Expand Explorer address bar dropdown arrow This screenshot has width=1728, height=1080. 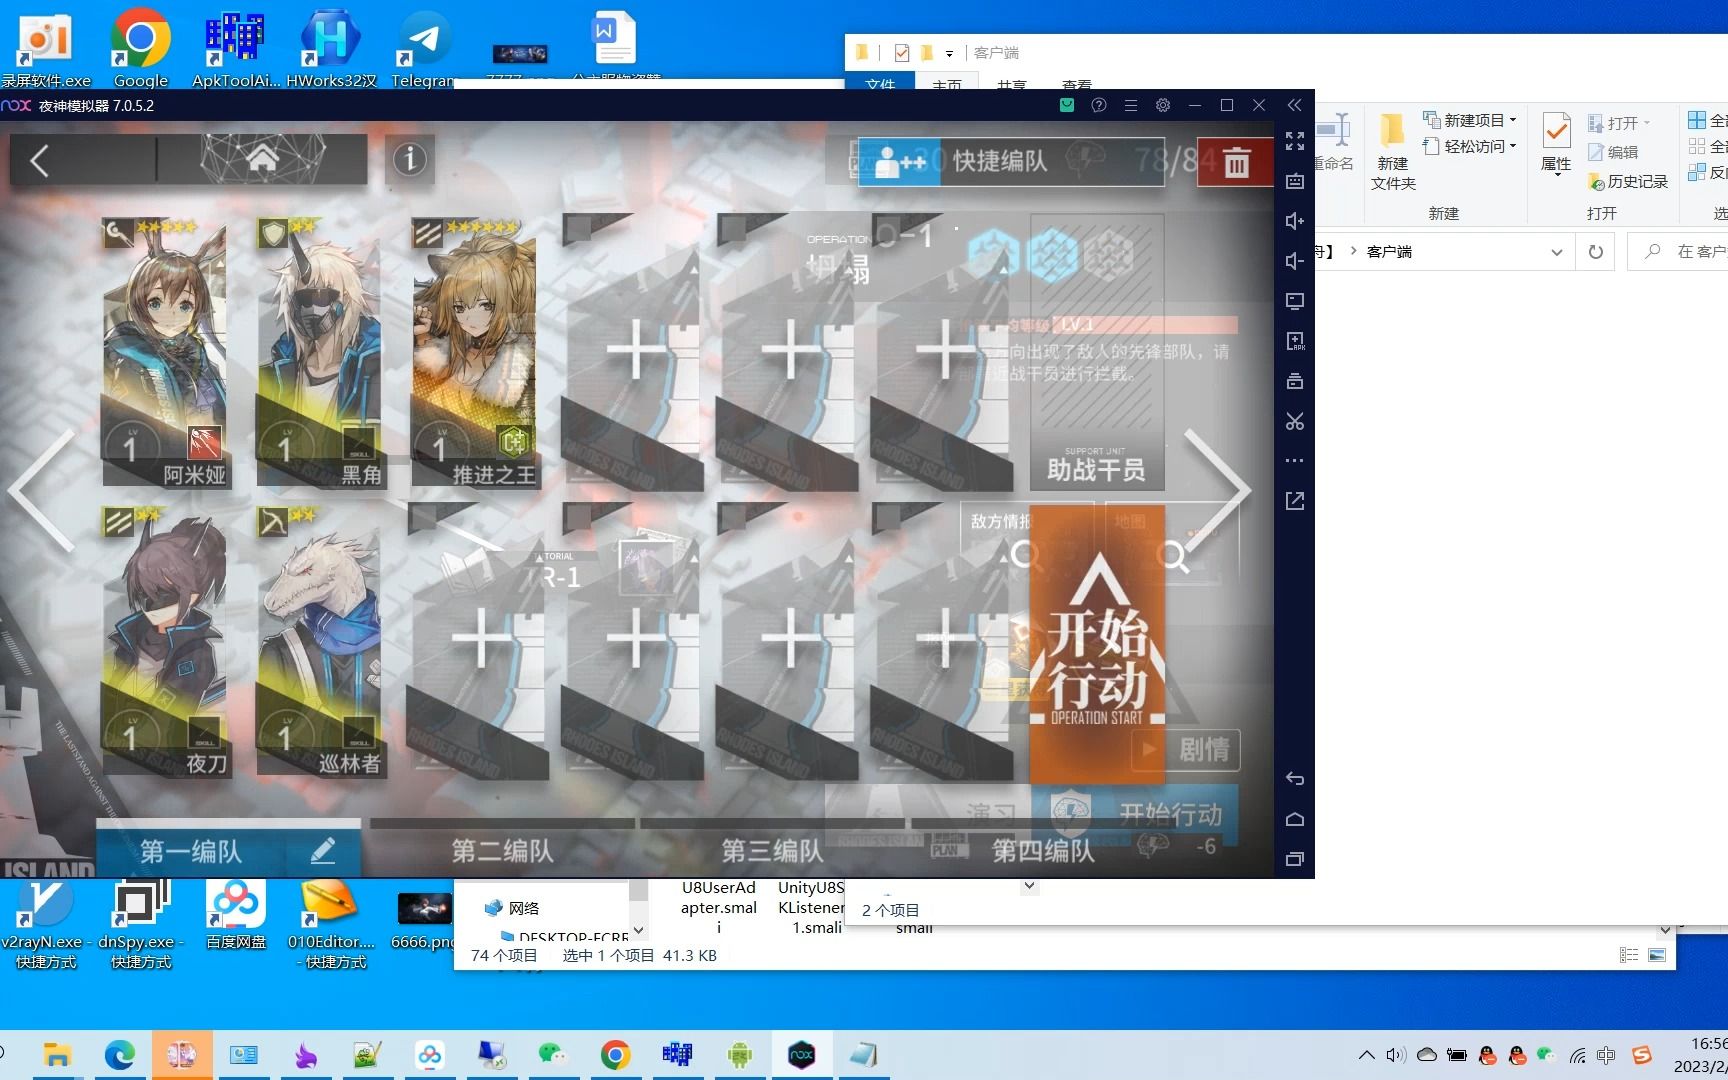pyautogui.click(x=1556, y=252)
